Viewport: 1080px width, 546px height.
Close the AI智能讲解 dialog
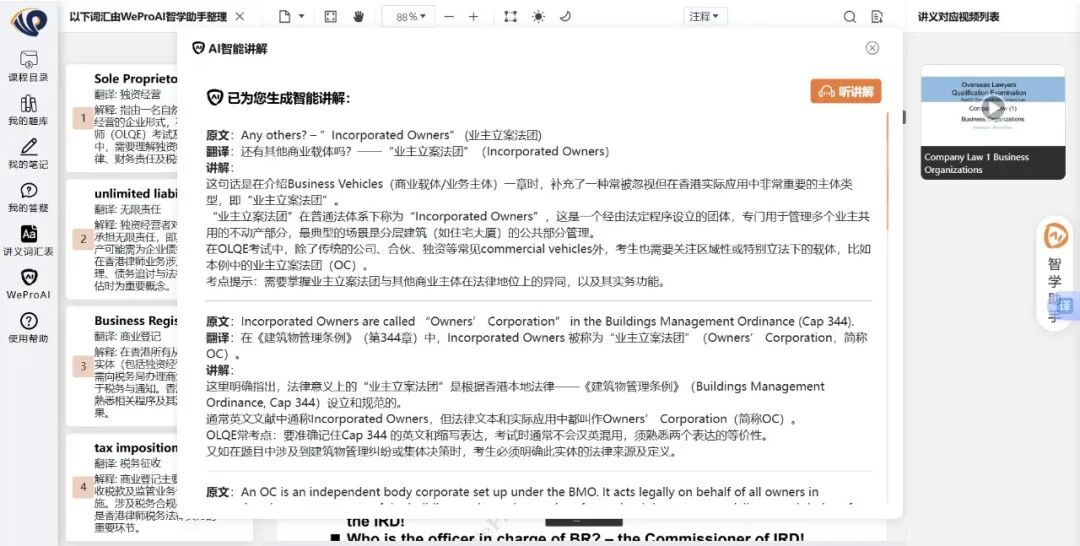(x=872, y=48)
